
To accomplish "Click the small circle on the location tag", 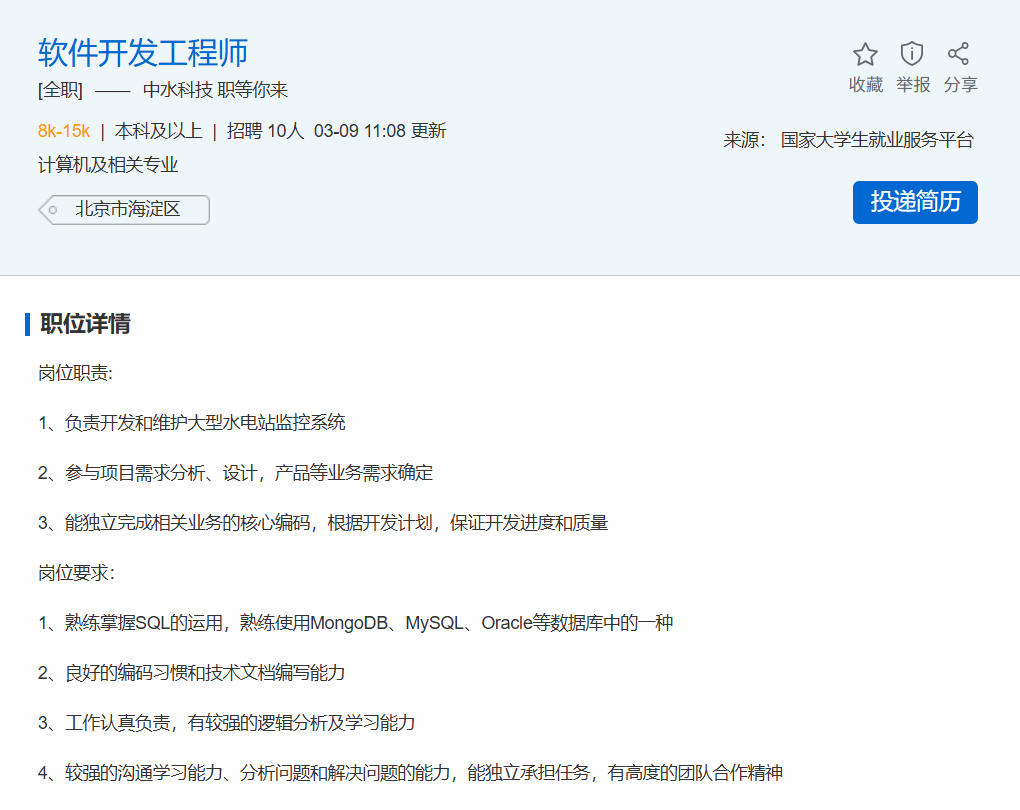I will click(x=53, y=210).
